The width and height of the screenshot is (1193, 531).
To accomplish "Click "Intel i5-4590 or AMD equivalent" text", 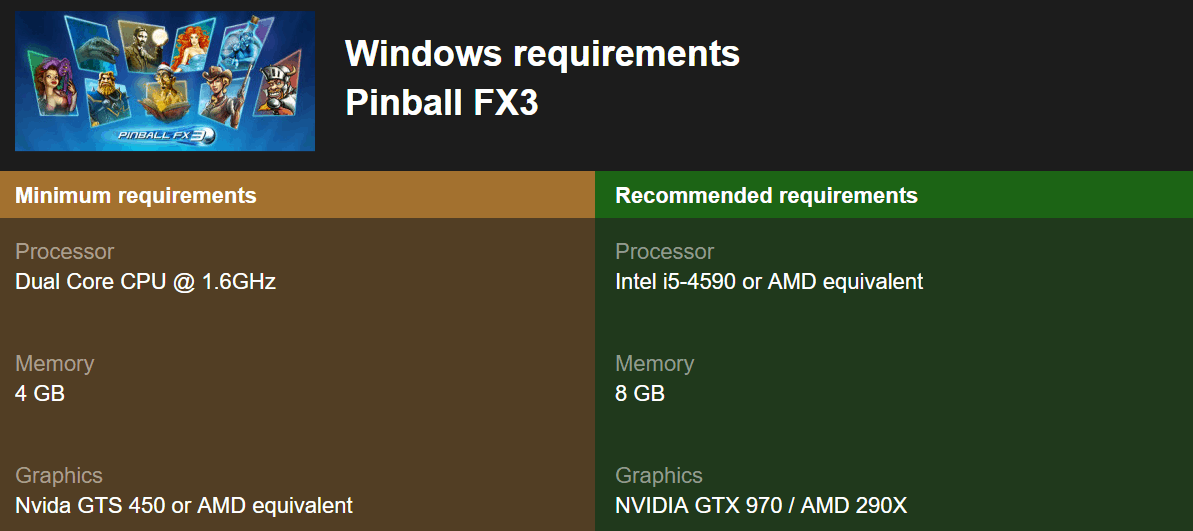I will coord(769,281).
